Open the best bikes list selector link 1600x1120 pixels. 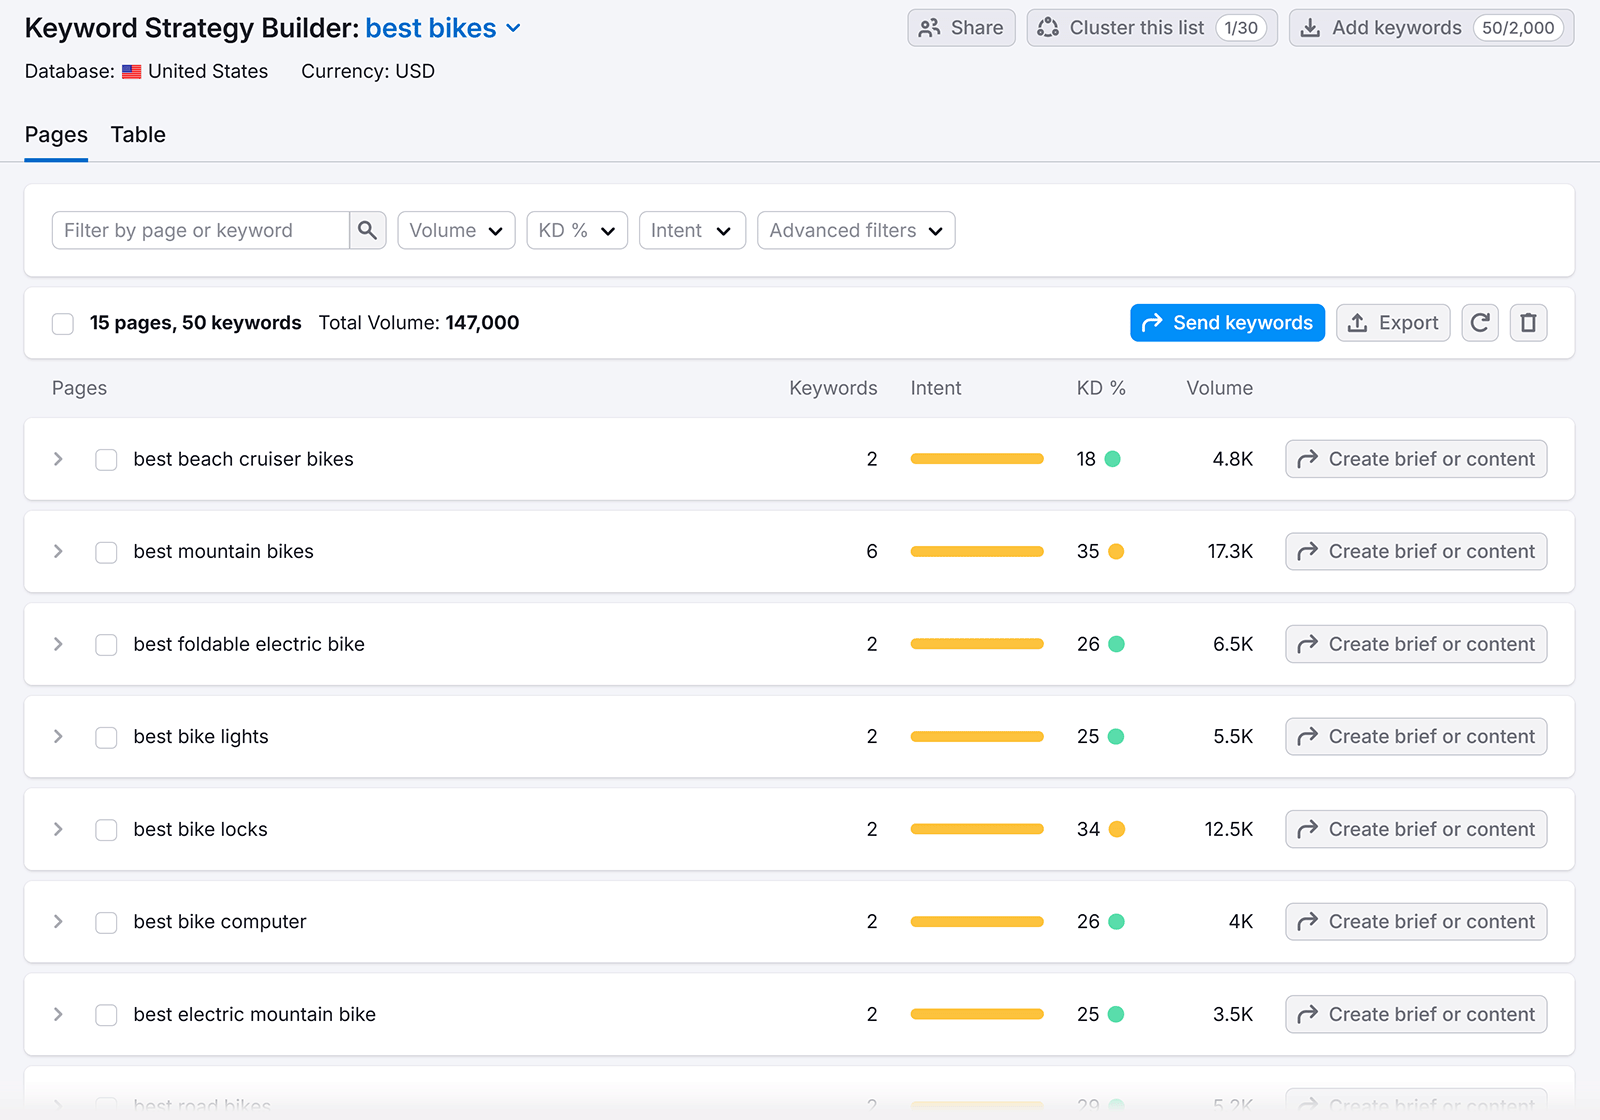pyautogui.click(x=430, y=28)
